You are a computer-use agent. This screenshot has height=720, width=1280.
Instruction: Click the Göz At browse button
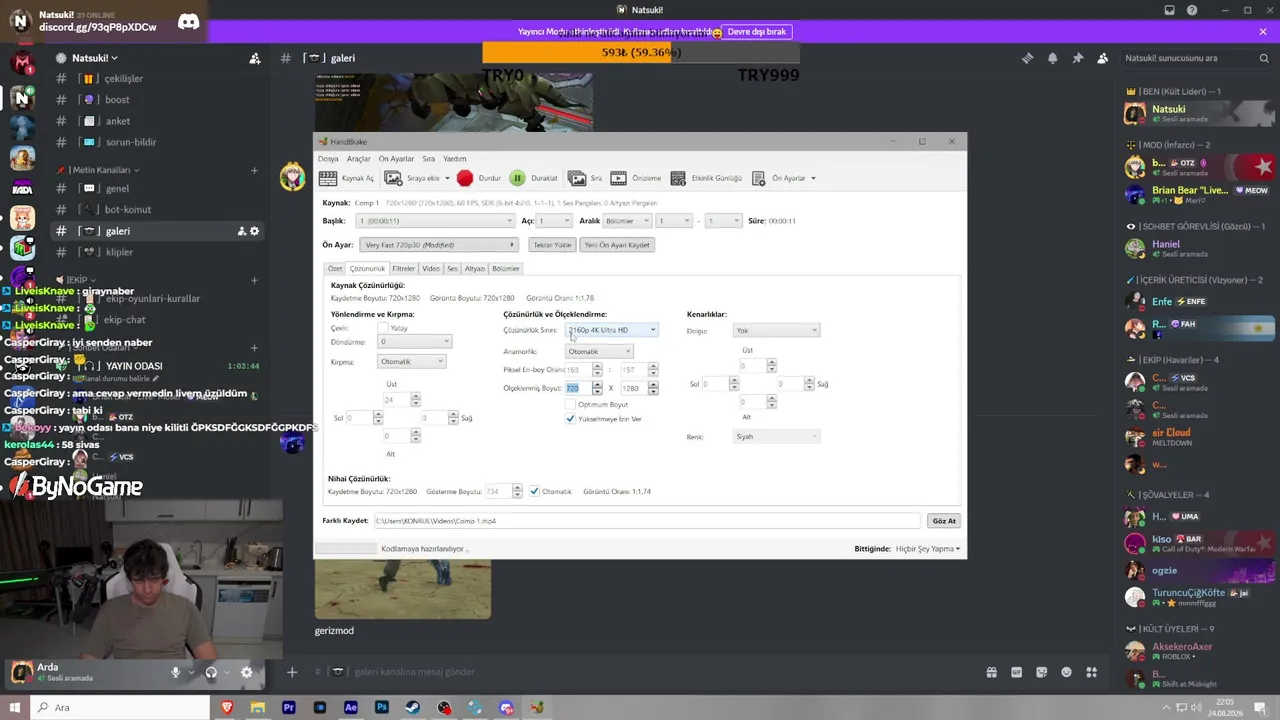[944, 521]
